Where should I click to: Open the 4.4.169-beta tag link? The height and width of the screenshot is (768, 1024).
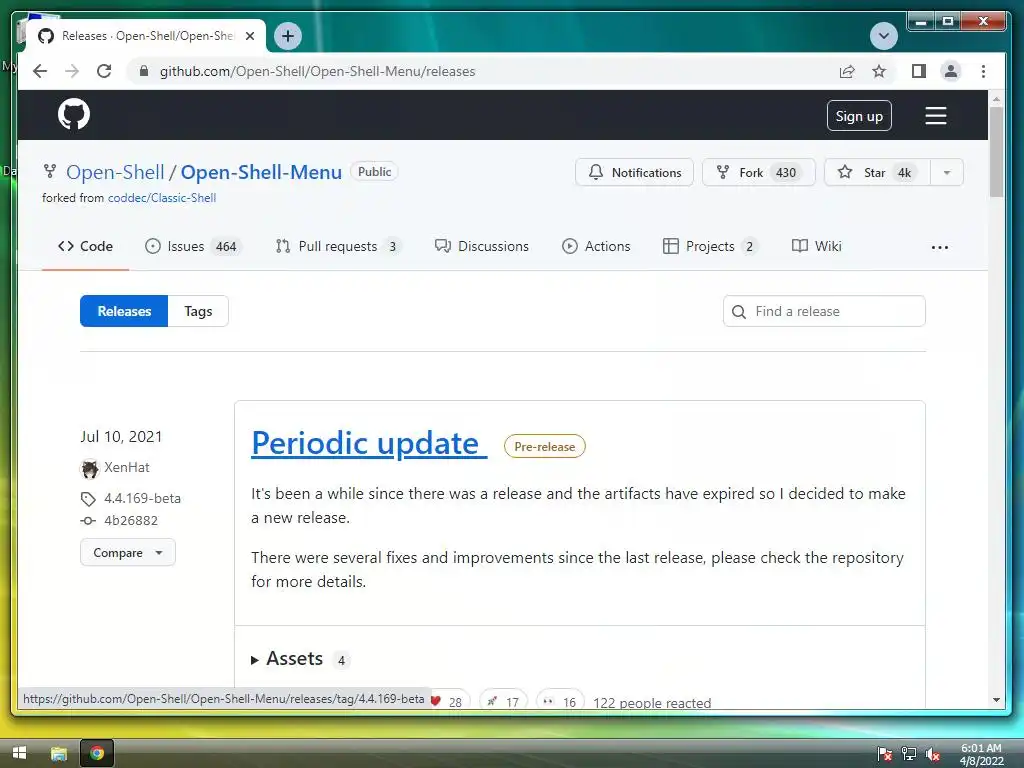(x=142, y=498)
